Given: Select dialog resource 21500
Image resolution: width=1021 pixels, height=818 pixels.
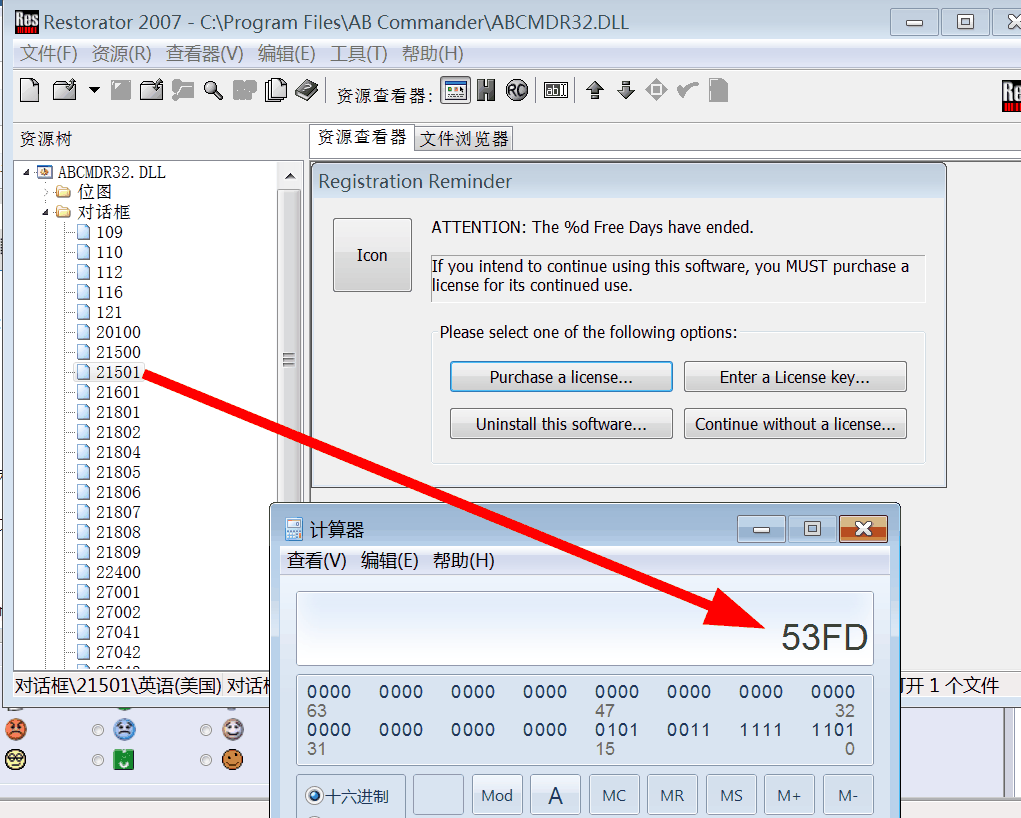Looking at the screenshot, I should [x=118, y=352].
